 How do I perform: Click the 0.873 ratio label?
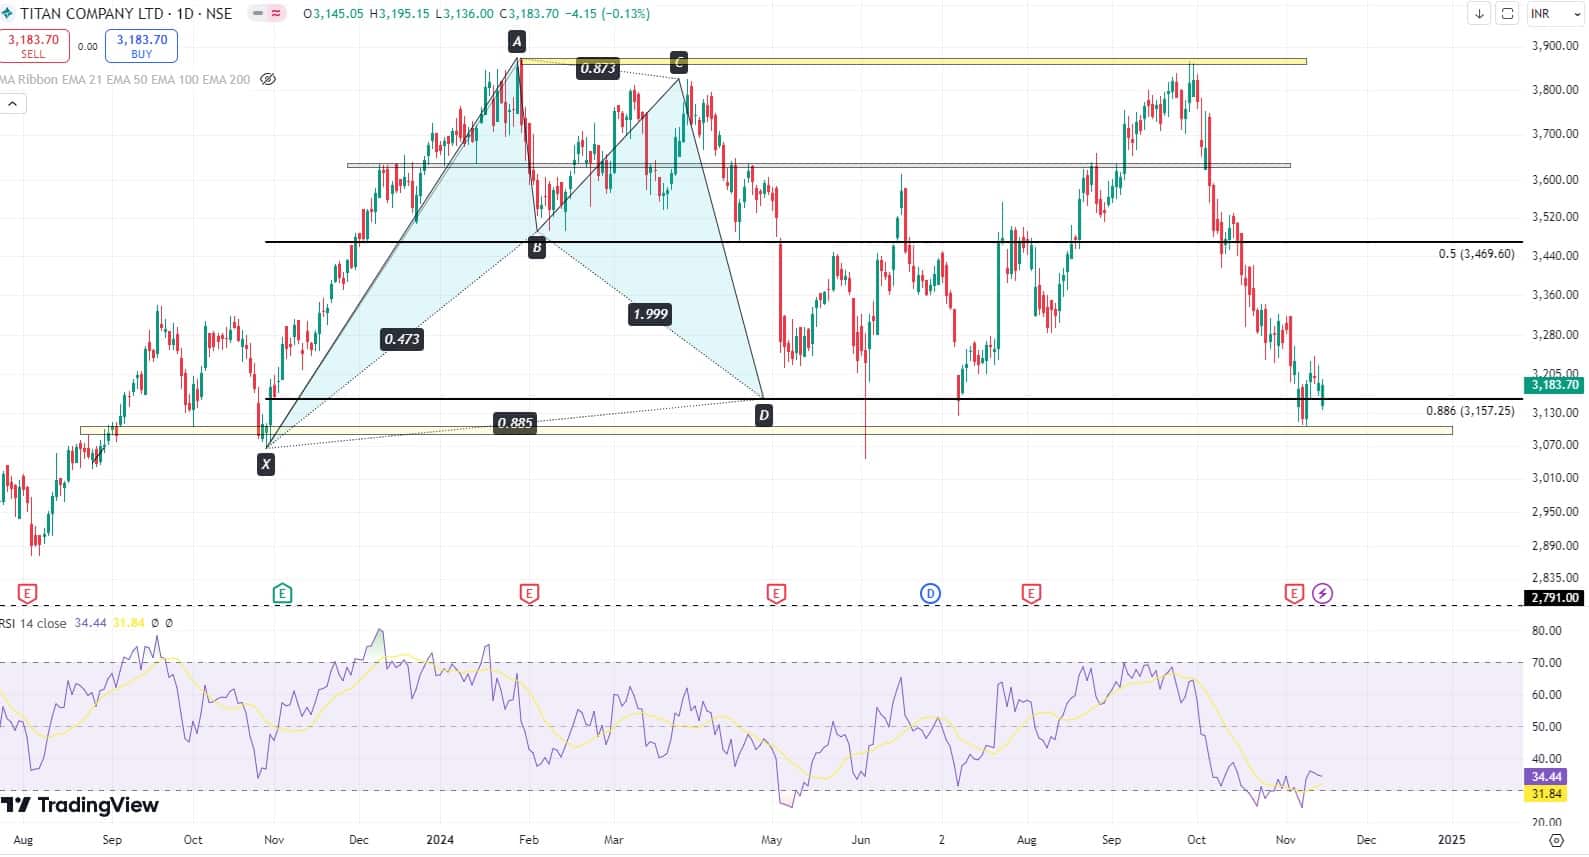598,68
